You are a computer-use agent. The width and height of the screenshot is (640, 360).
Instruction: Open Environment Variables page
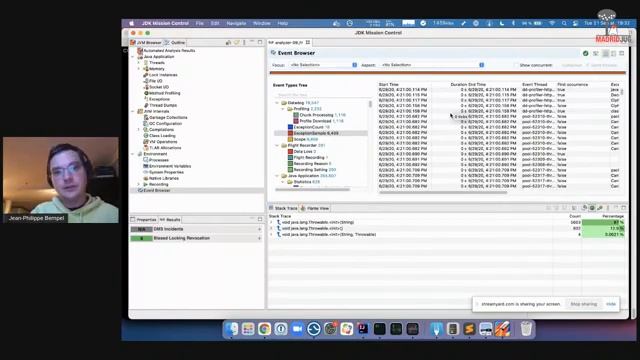(x=170, y=166)
